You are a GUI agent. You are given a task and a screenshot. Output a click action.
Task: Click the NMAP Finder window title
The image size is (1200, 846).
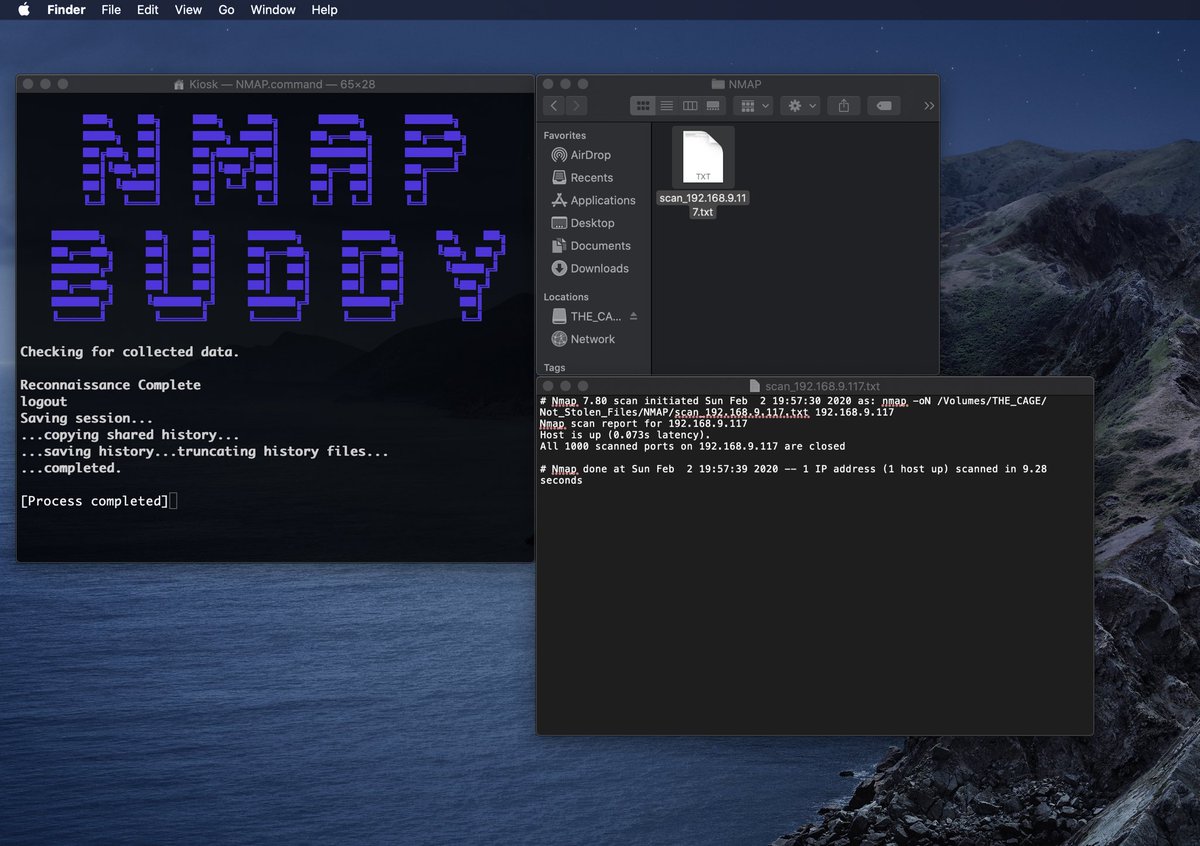[744, 84]
